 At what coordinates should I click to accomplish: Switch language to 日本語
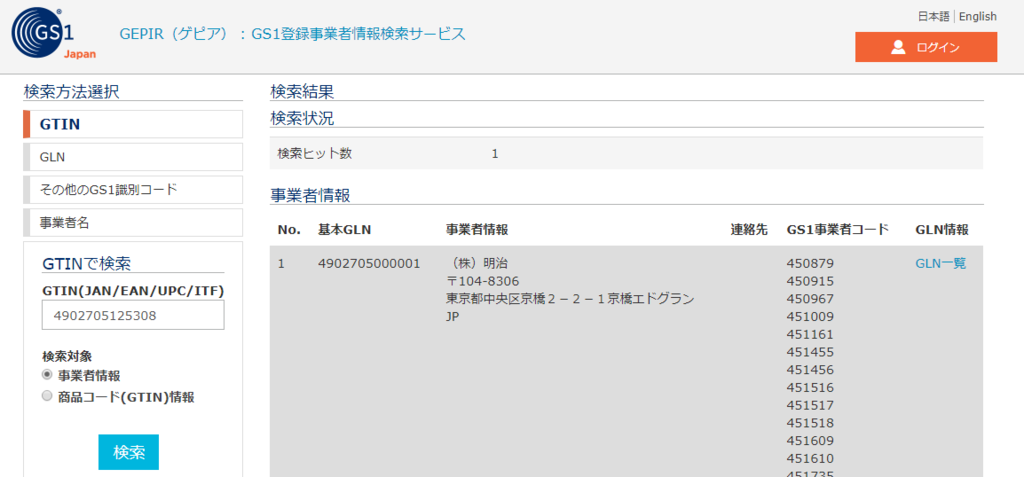click(933, 16)
